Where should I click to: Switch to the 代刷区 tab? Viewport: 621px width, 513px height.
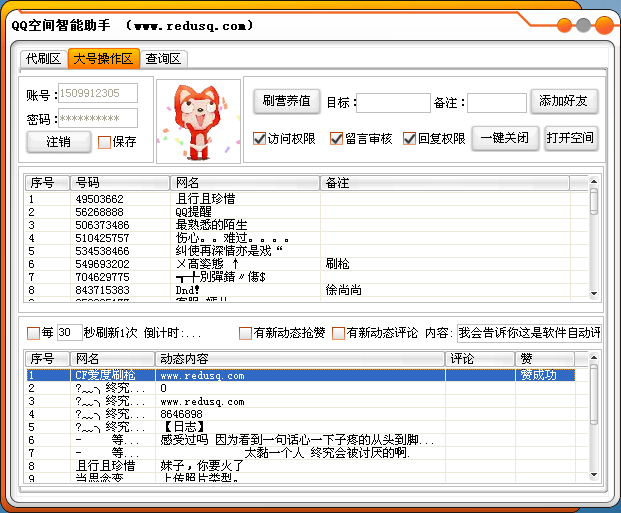click(x=43, y=59)
